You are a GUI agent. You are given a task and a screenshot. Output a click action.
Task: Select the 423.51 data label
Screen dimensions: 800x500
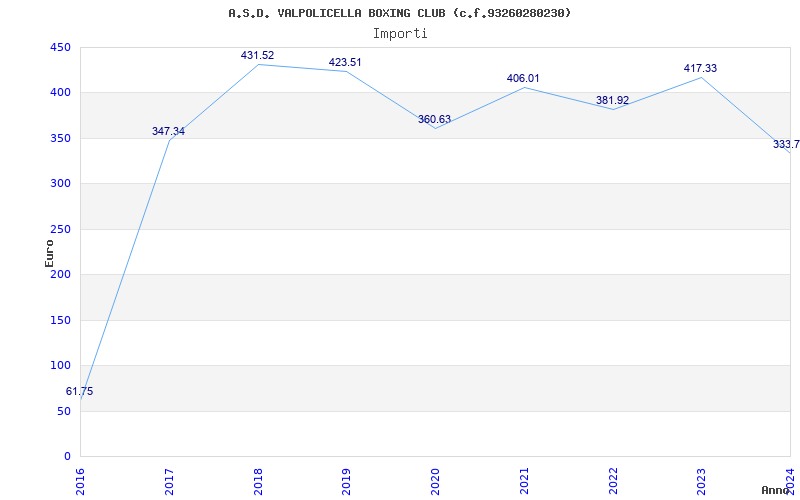[x=345, y=62]
